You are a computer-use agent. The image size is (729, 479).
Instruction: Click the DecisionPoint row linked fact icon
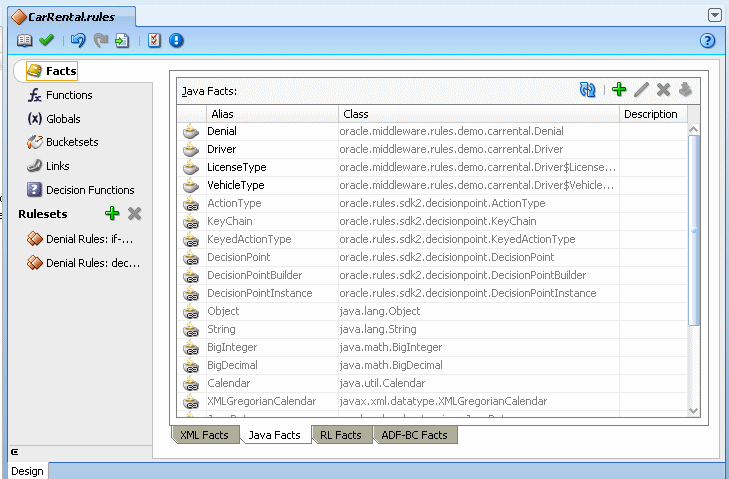point(191,258)
